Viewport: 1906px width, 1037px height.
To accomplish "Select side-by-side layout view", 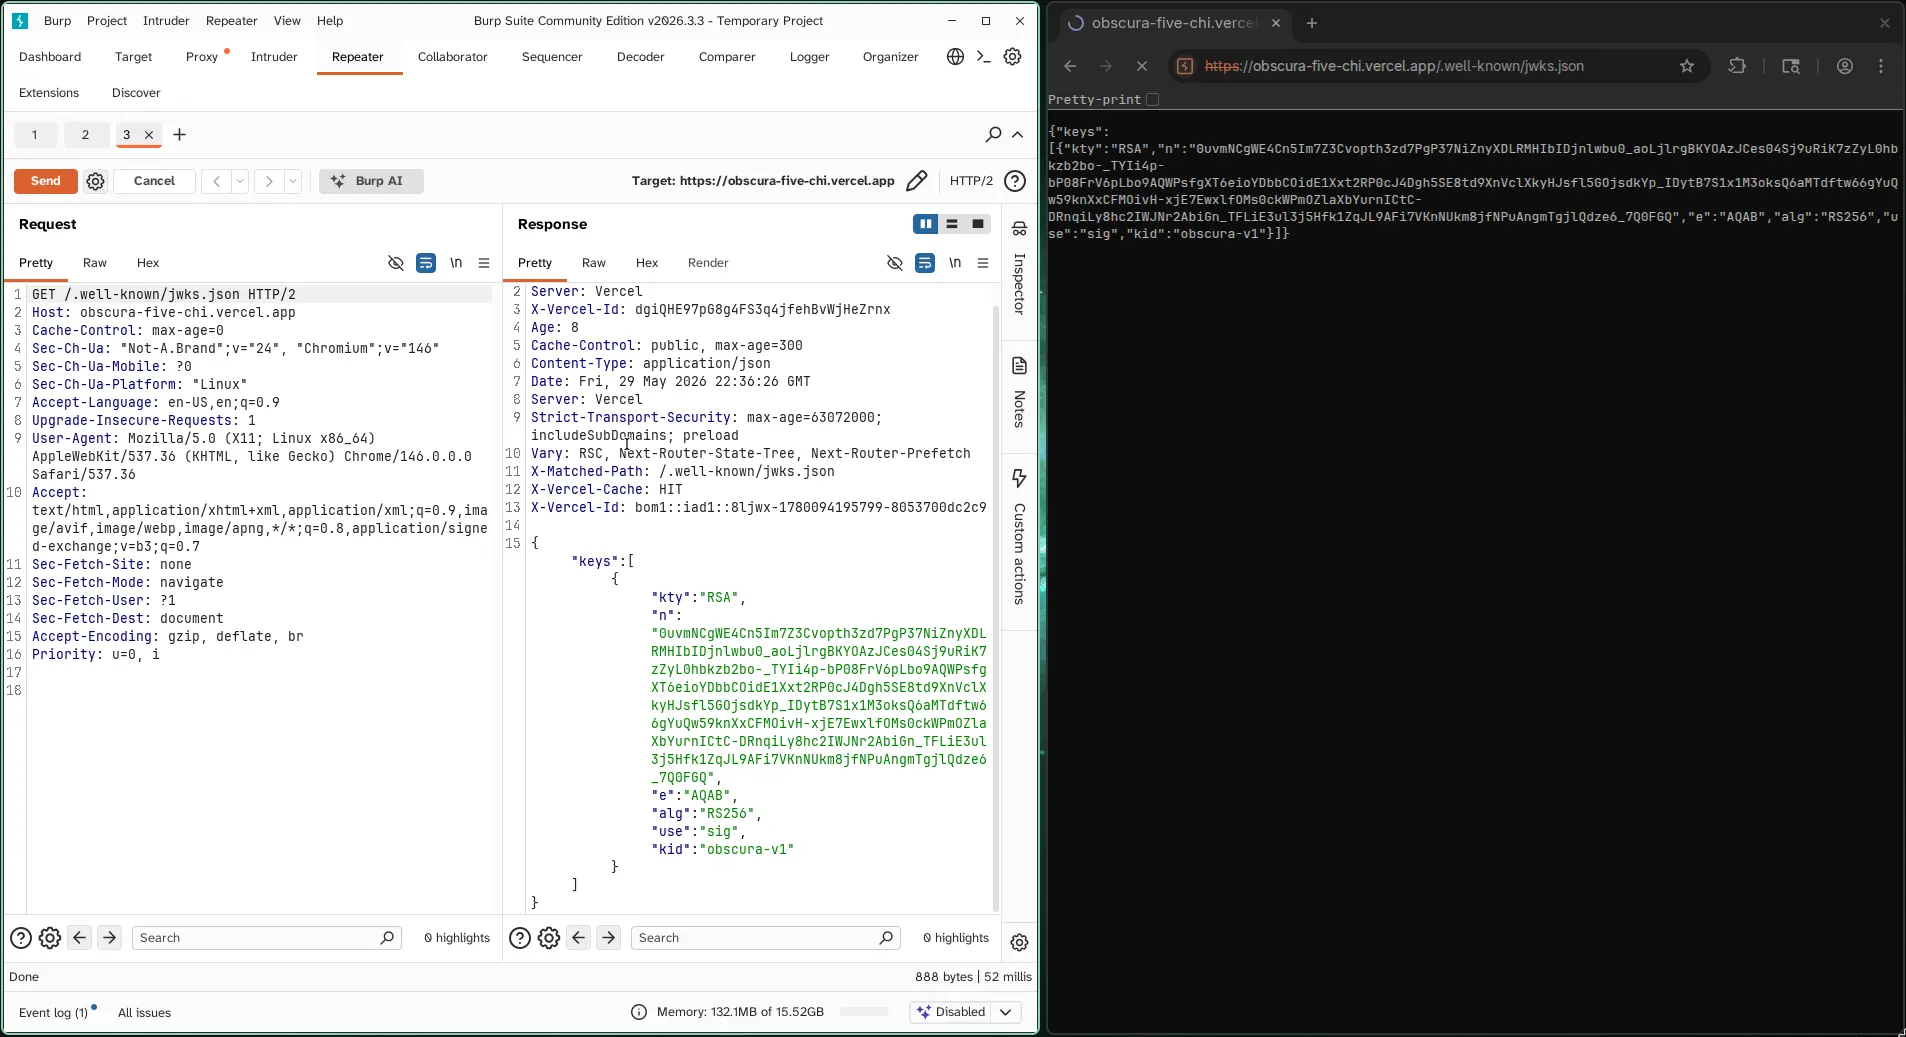I will point(925,224).
